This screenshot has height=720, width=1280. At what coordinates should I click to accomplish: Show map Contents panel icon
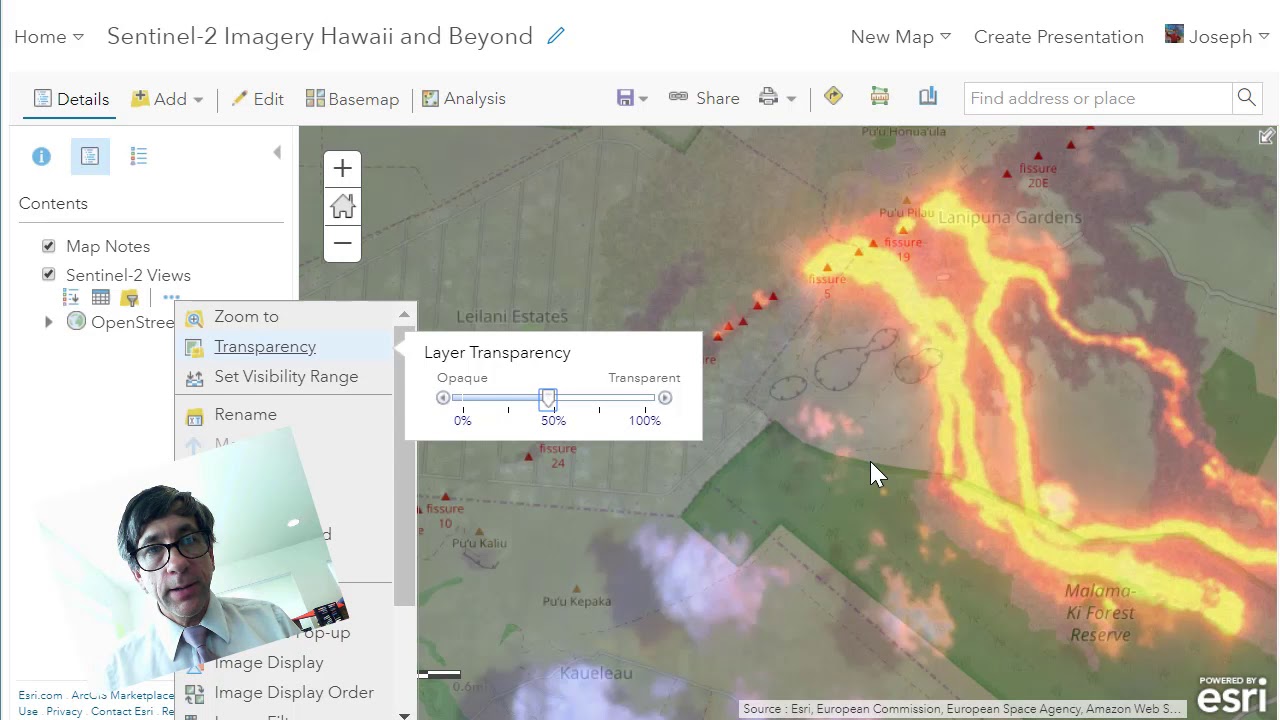[90, 156]
